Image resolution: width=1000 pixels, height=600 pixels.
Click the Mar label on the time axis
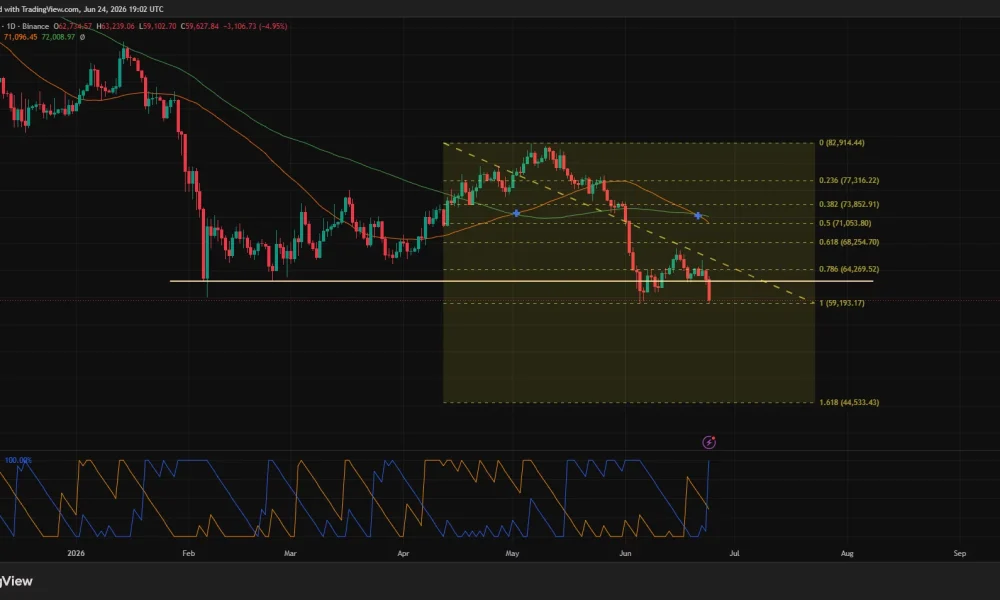tap(290, 553)
